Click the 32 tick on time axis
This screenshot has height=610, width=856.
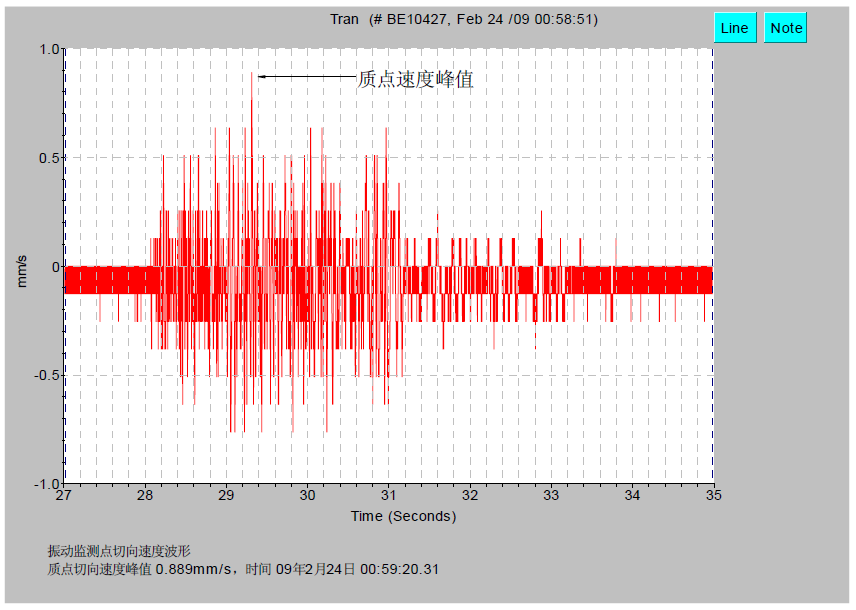click(470, 495)
